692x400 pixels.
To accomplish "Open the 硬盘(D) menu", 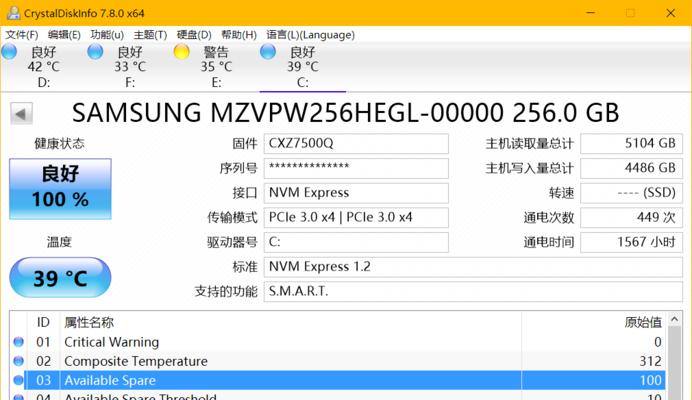I will (x=194, y=35).
